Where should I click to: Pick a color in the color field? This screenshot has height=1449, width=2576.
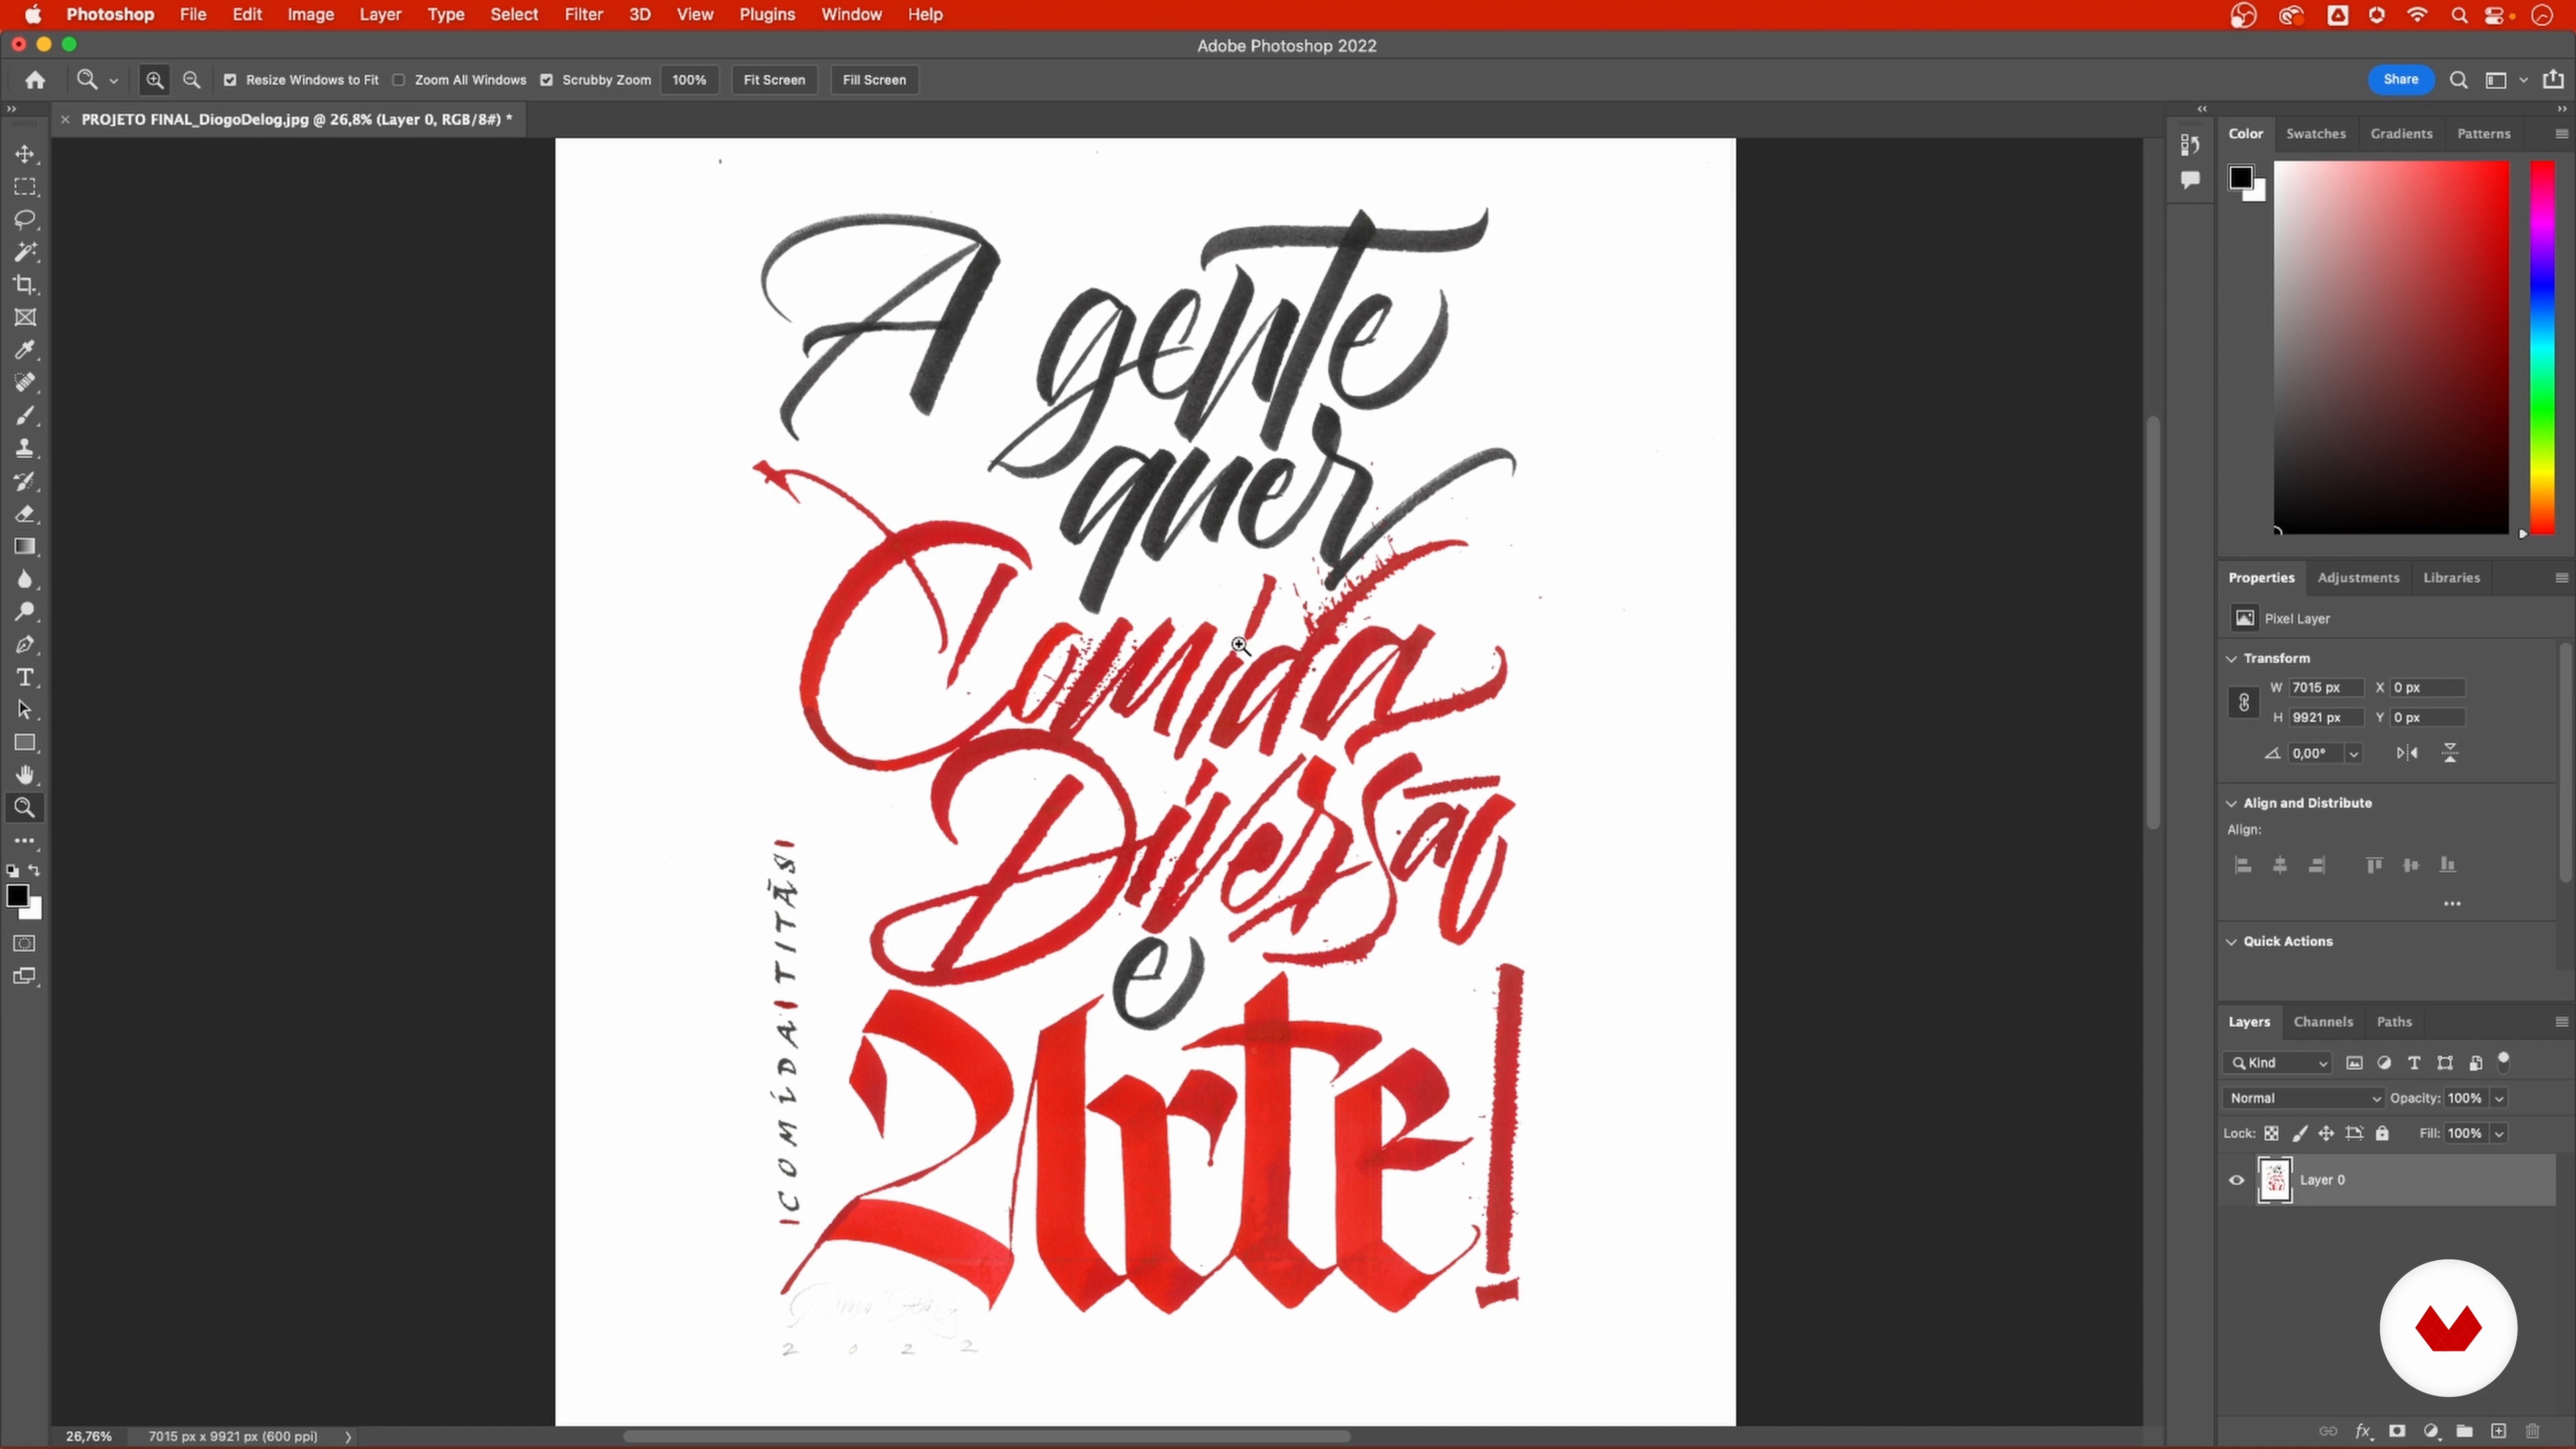(2391, 347)
